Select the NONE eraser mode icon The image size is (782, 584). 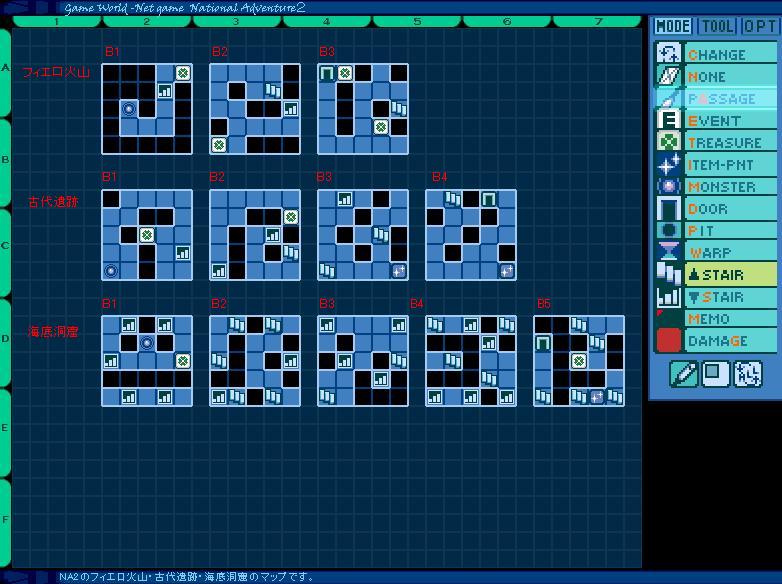click(668, 75)
